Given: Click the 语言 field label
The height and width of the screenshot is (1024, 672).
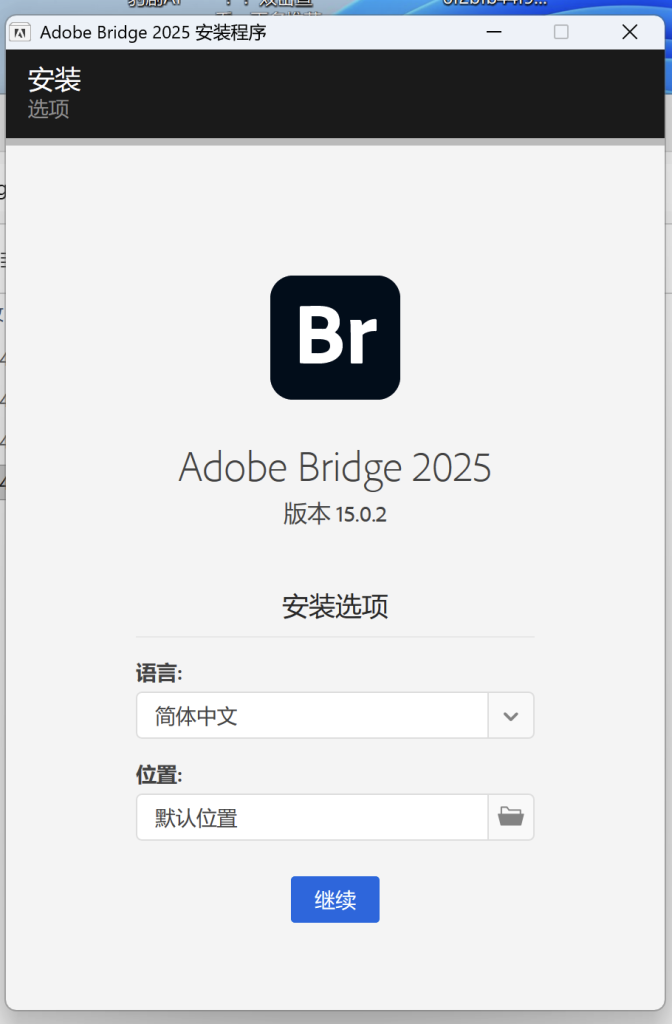Looking at the screenshot, I should click(159, 672).
